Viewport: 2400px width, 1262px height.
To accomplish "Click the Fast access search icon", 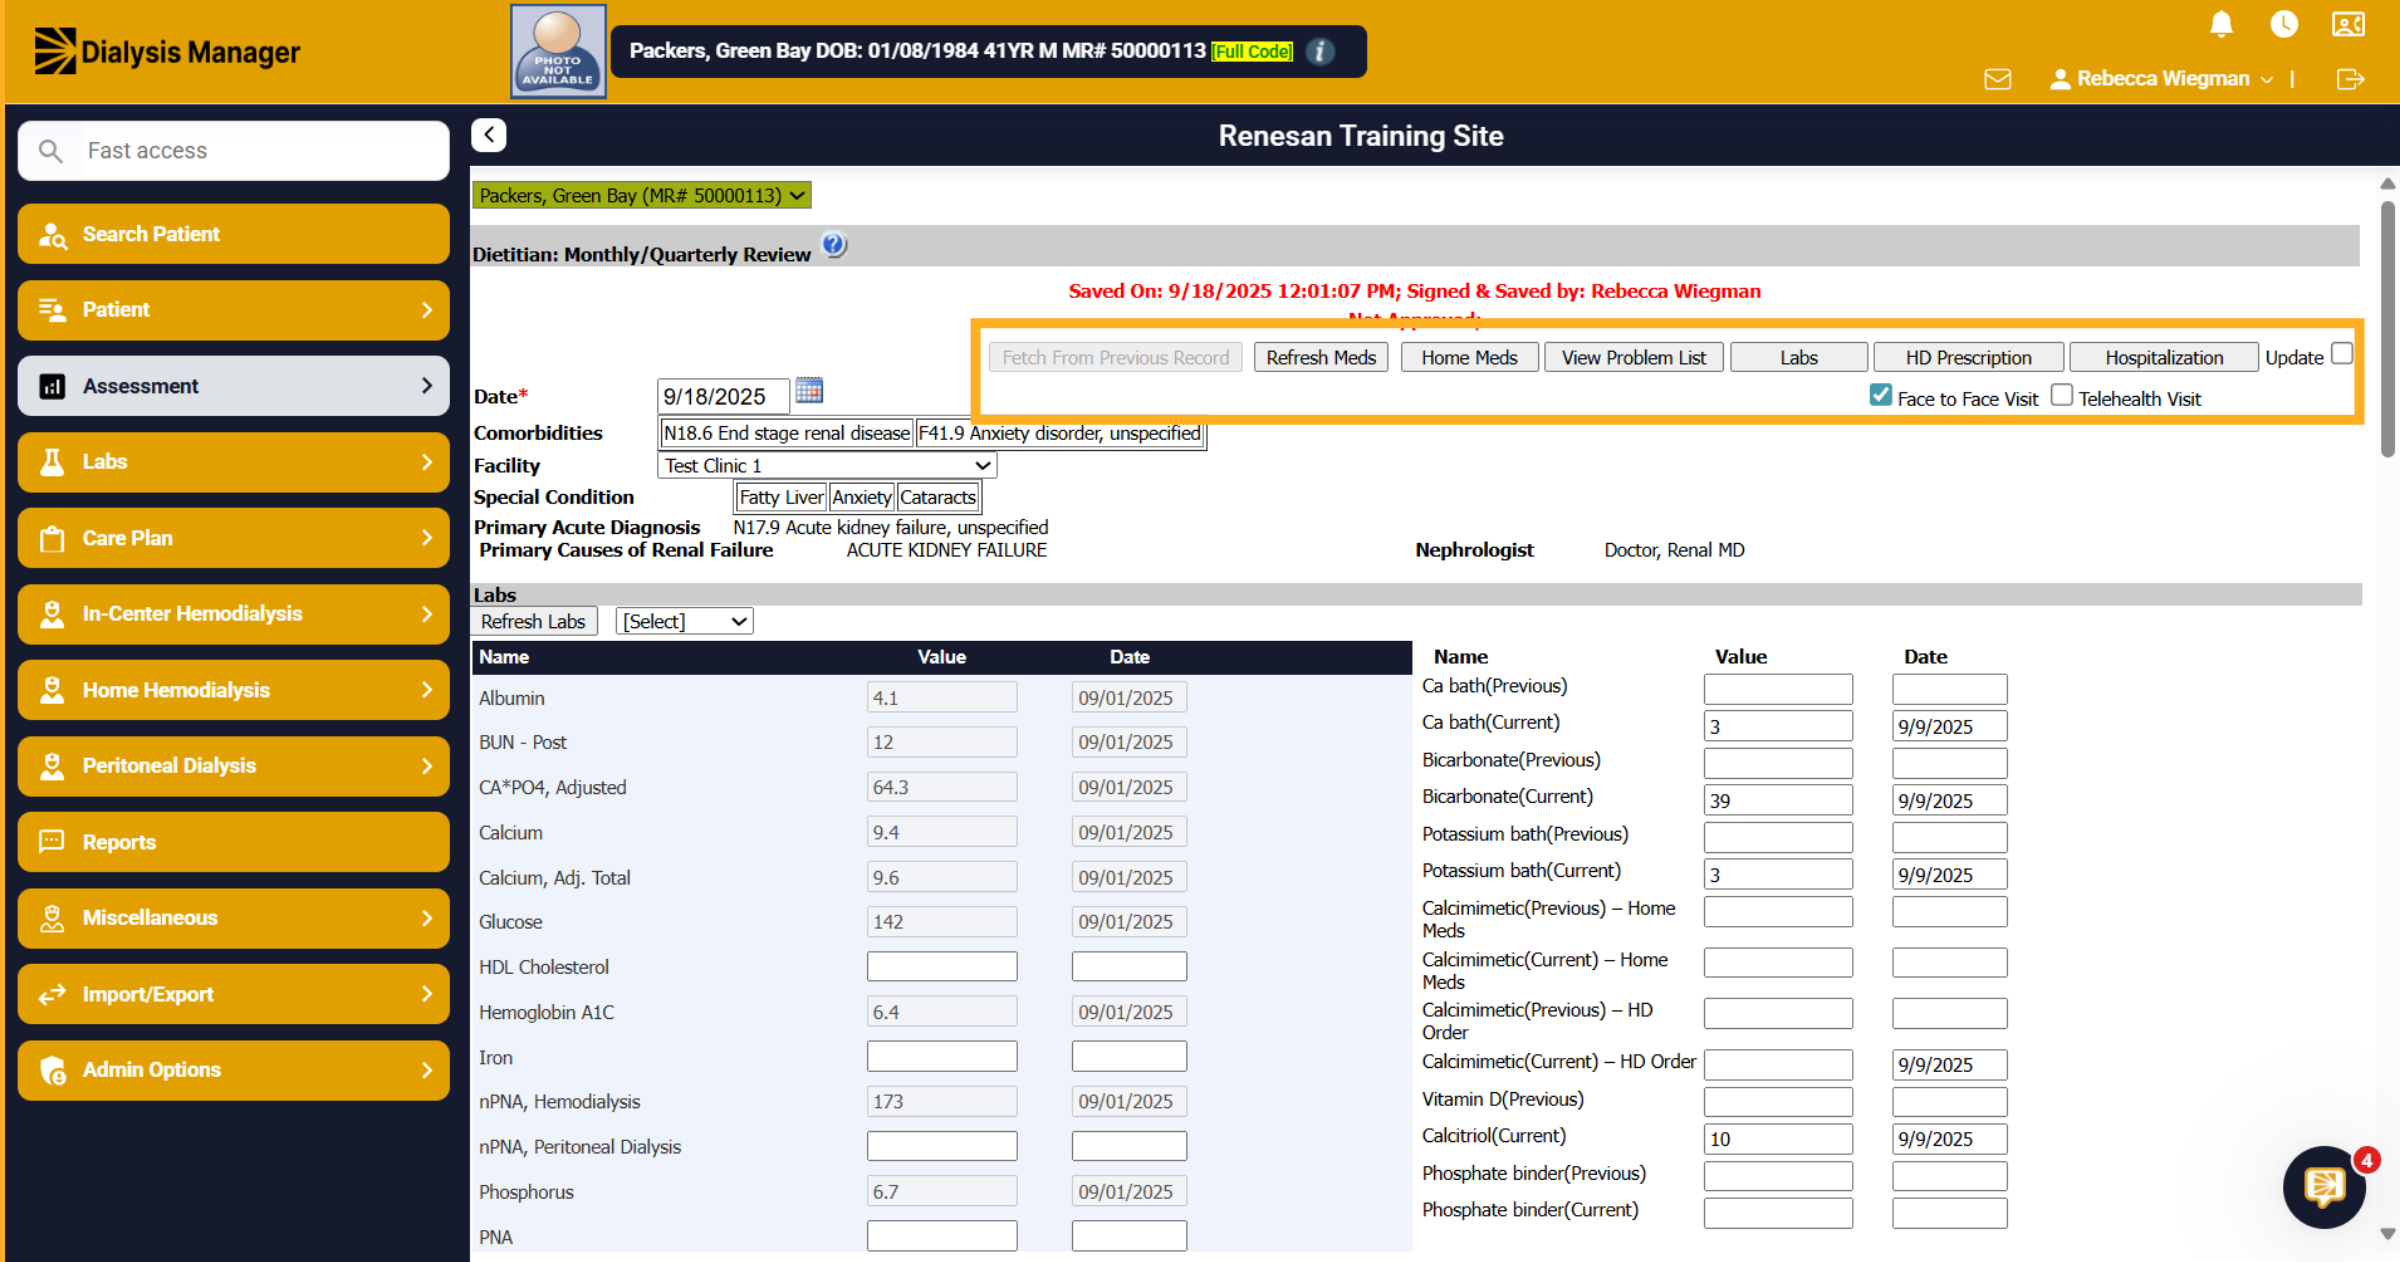I will [x=50, y=151].
